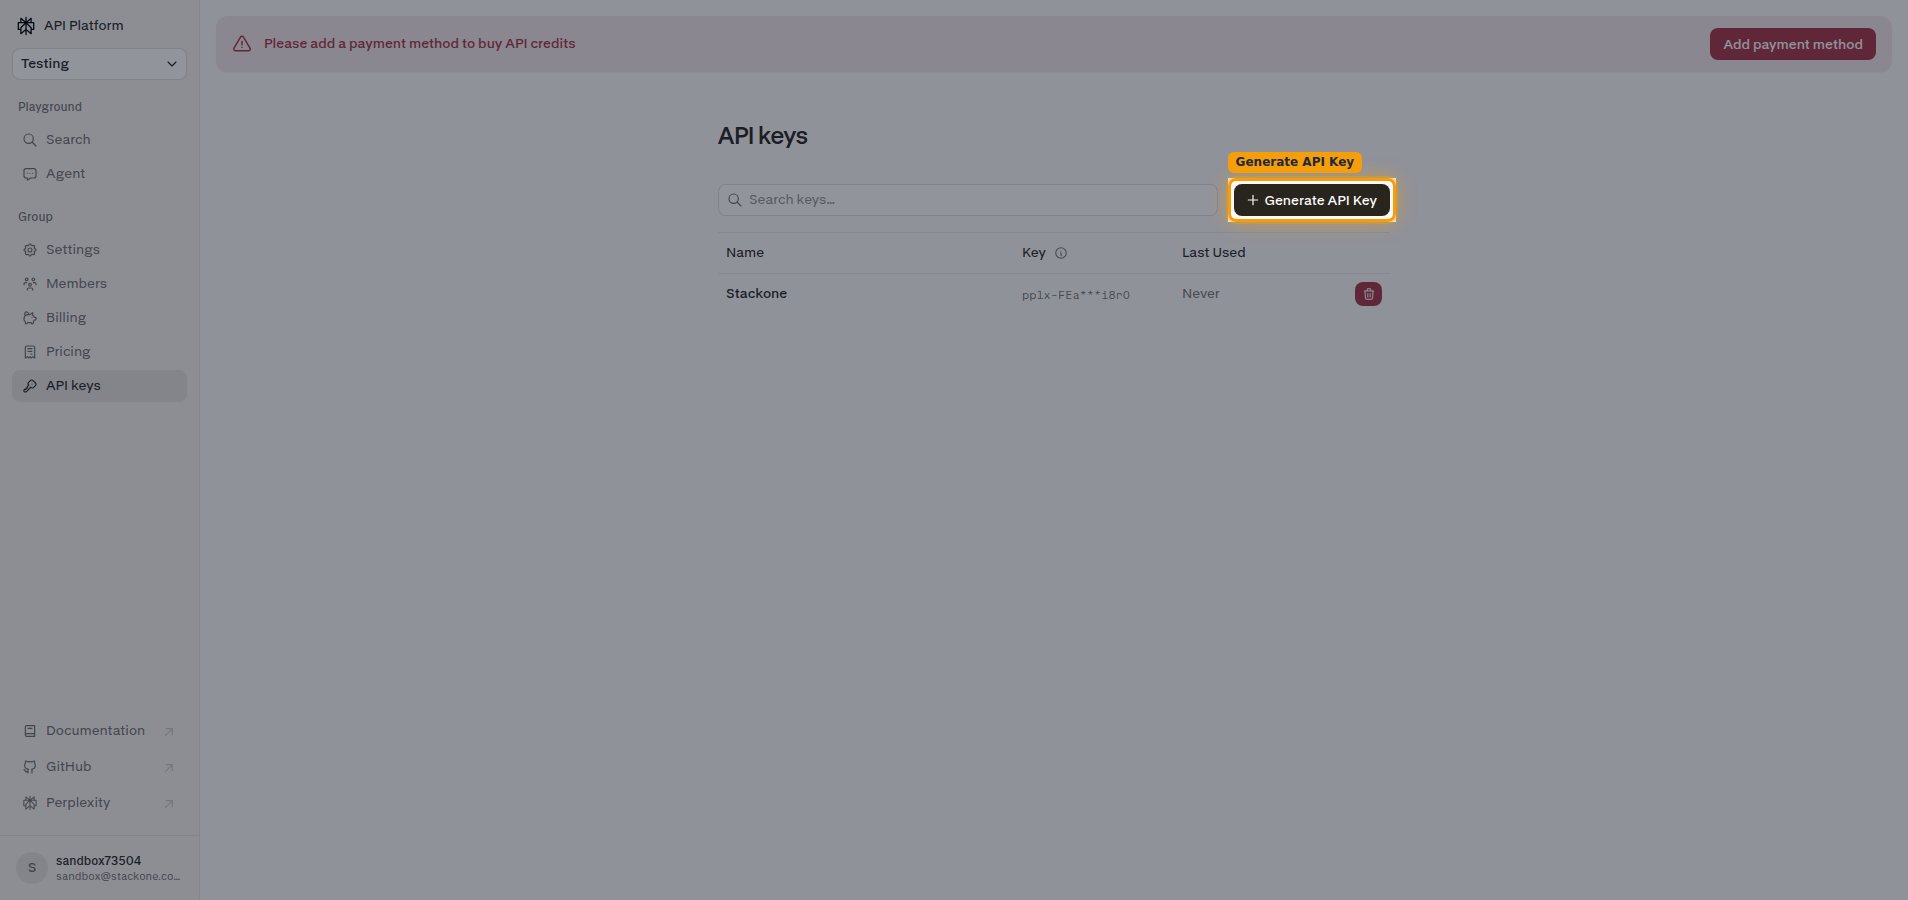Open Agent playground item
Image resolution: width=1908 pixels, height=900 pixels.
click(99, 174)
